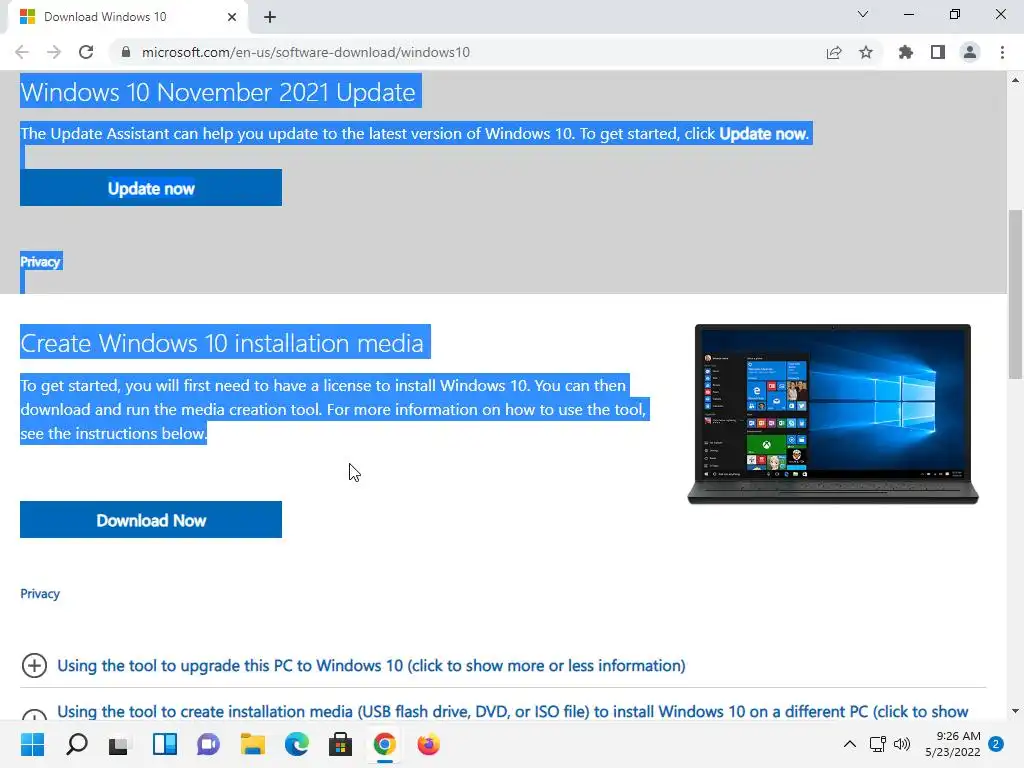Click the Windows 10 laptop image
The width and height of the screenshot is (1024, 768).
(833, 414)
